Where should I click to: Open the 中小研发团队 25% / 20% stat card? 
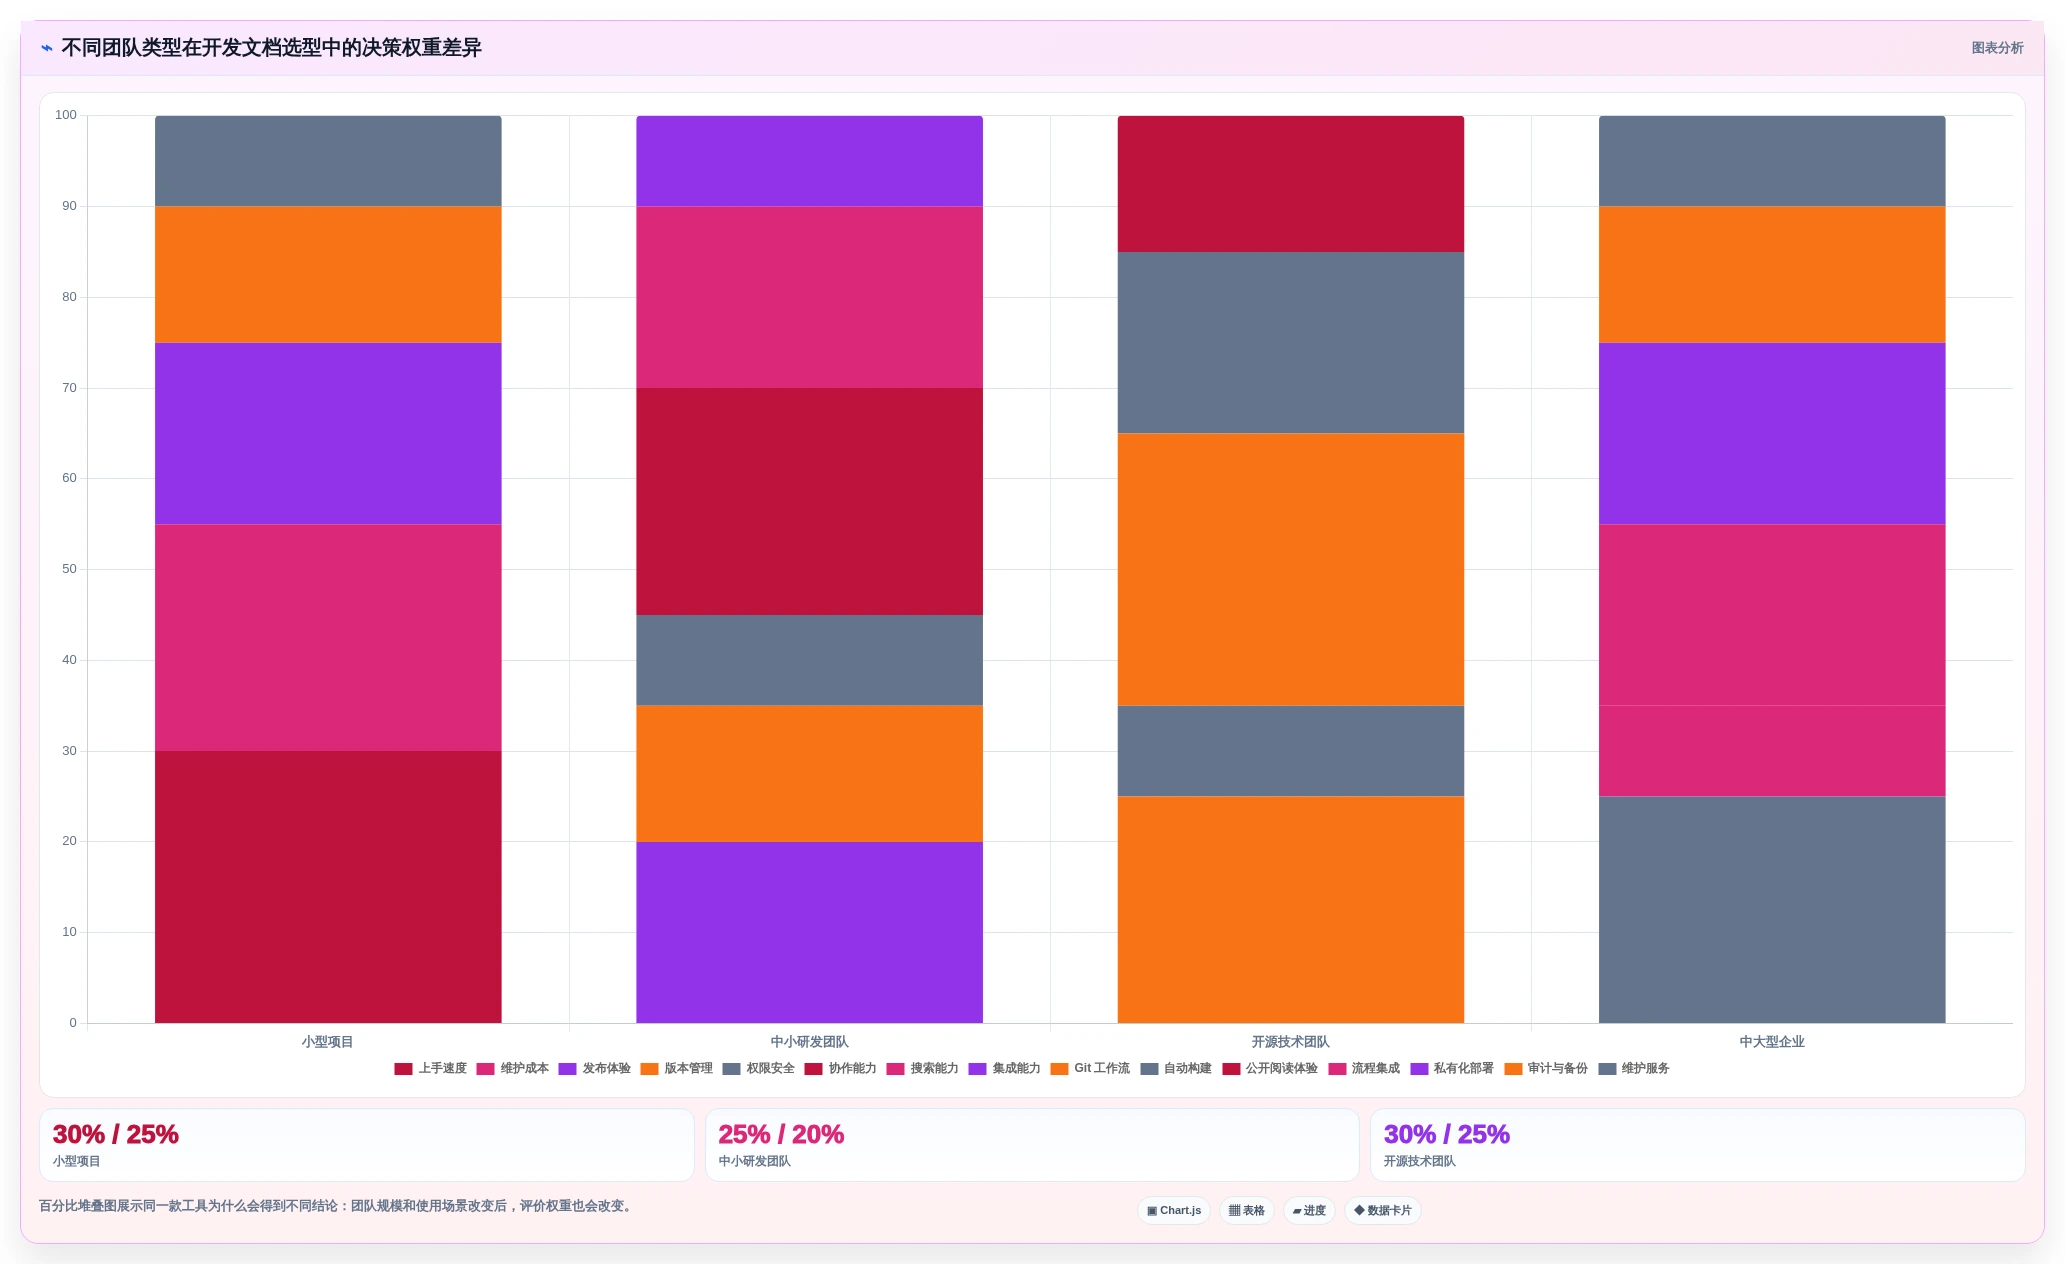pyautogui.click(x=1032, y=1145)
